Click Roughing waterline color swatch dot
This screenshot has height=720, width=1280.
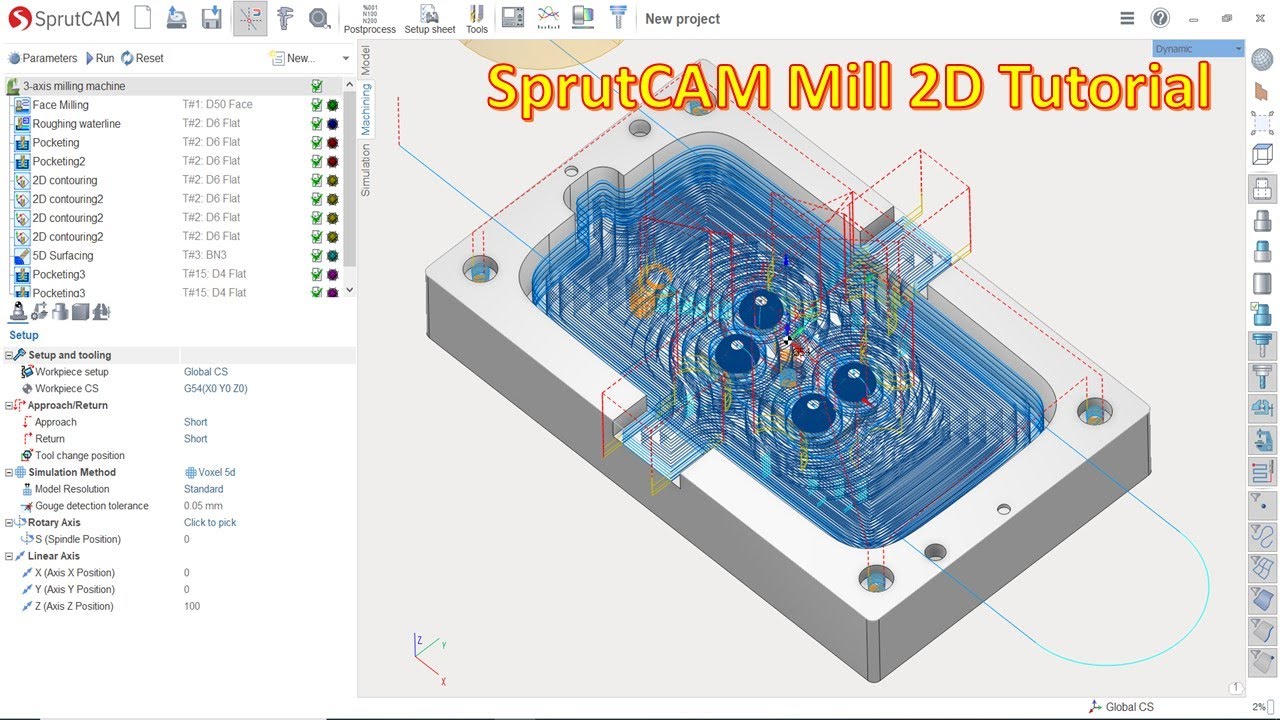332,124
